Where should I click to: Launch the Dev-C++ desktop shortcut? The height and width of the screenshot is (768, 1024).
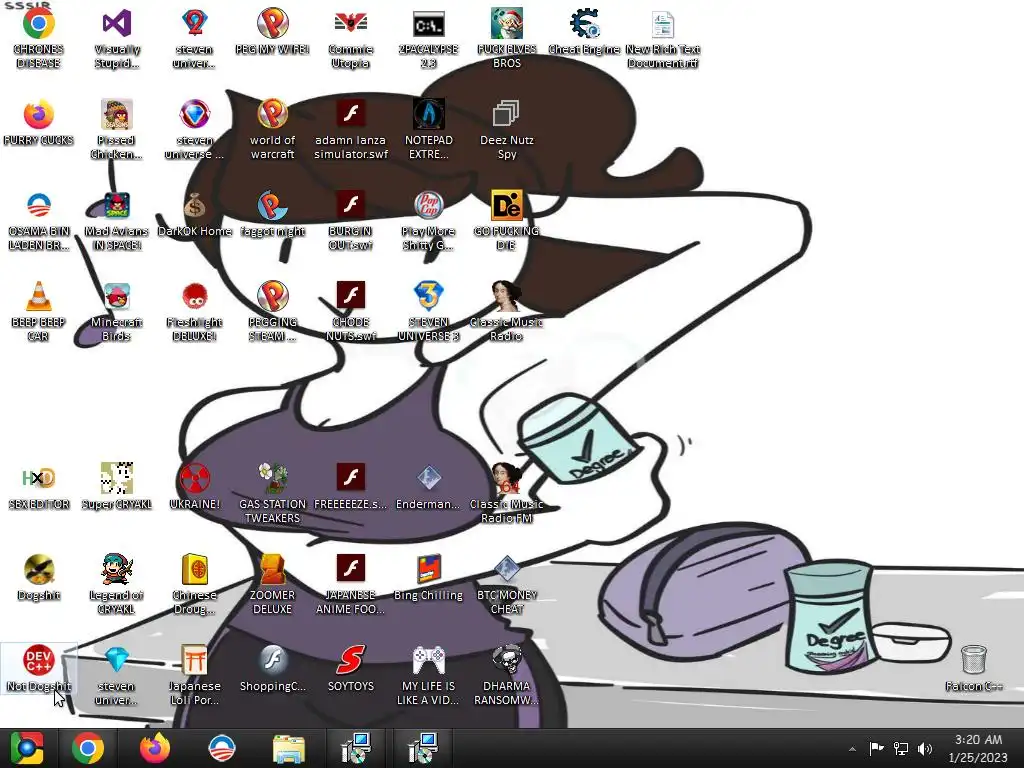pos(39,669)
